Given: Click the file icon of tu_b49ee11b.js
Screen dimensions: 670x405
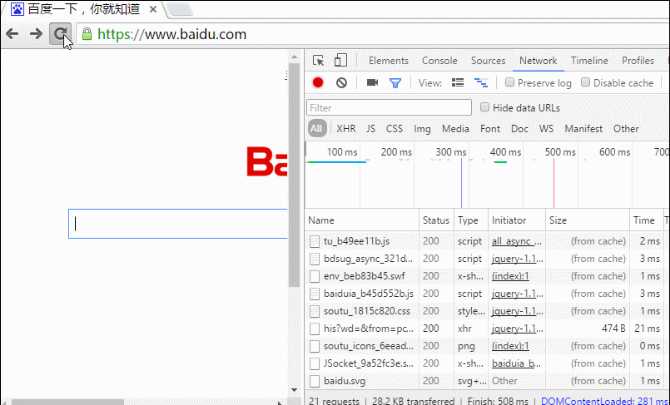Looking at the screenshot, I should coord(314,241).
